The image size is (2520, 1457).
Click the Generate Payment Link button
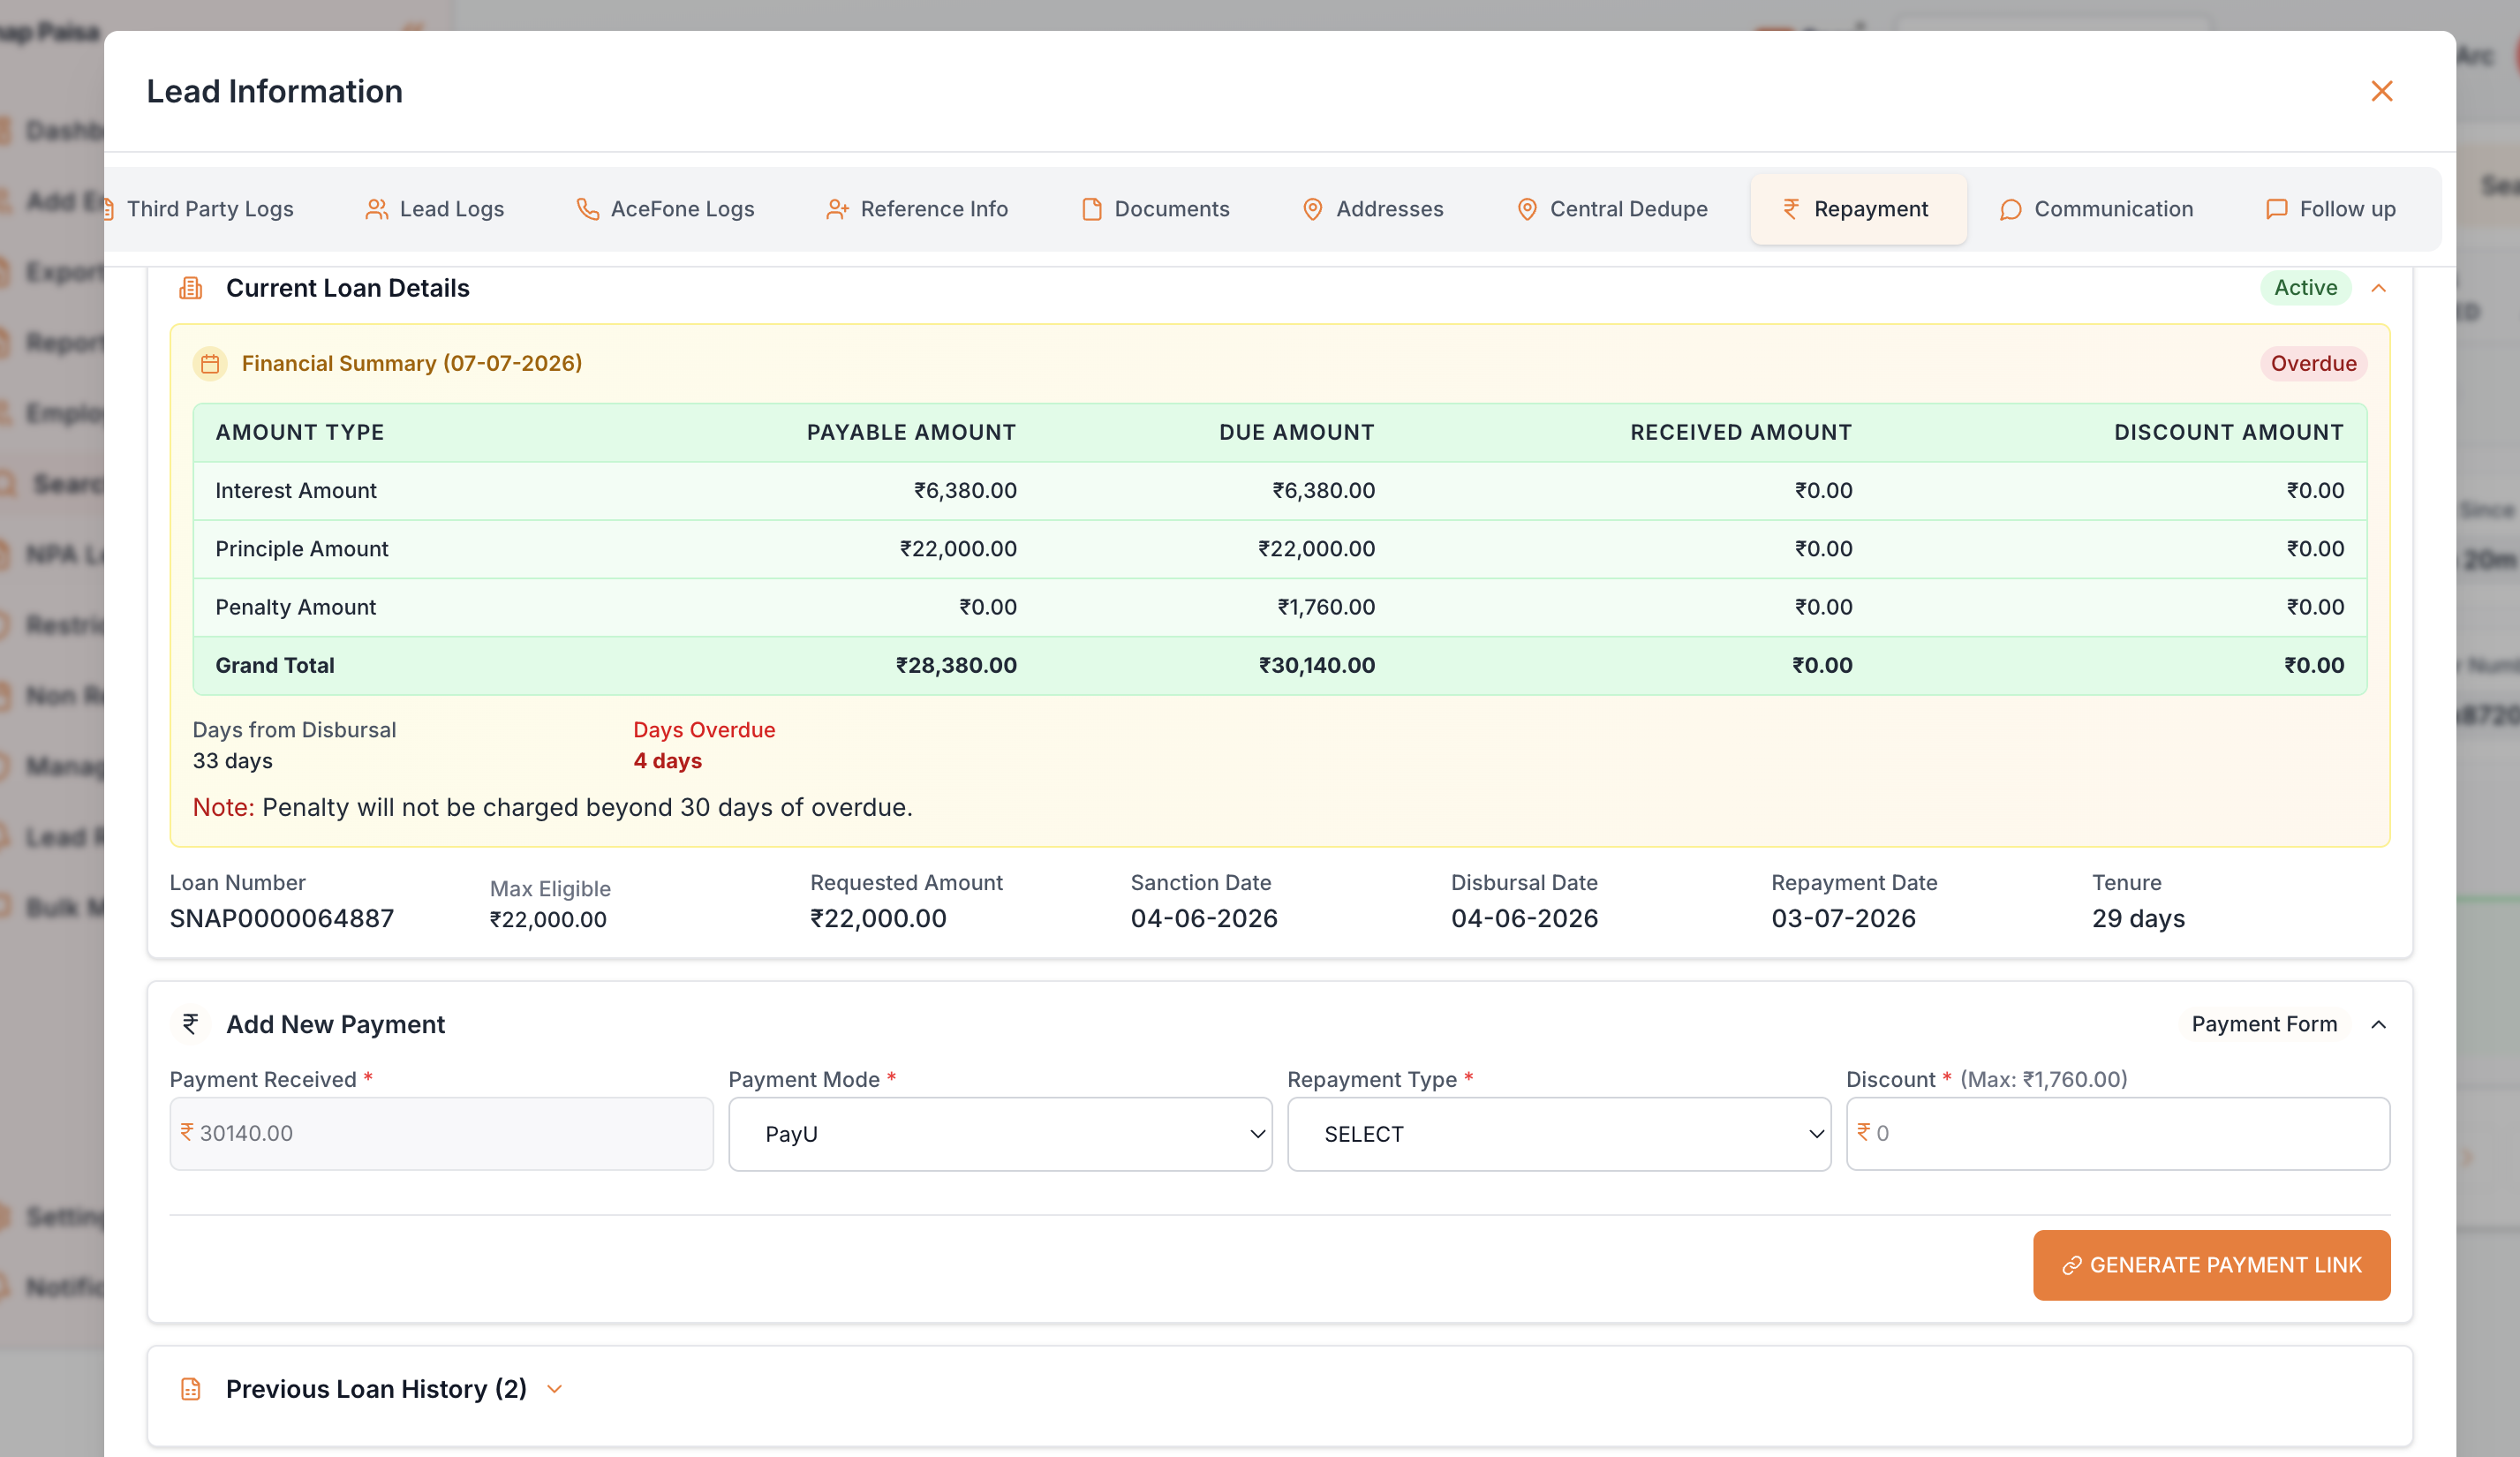2211,1265
